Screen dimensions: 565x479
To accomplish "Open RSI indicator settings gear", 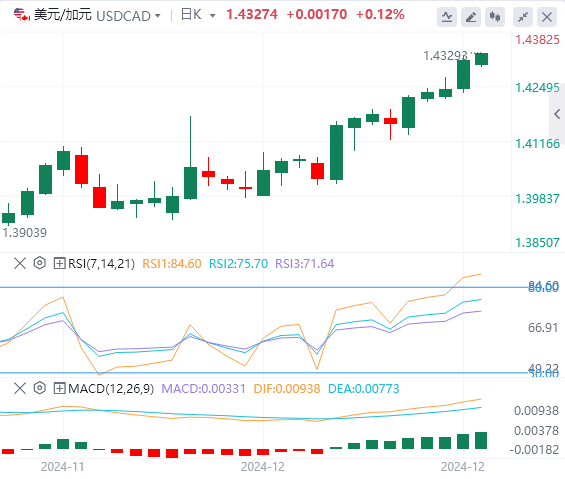I will (40, 263).
